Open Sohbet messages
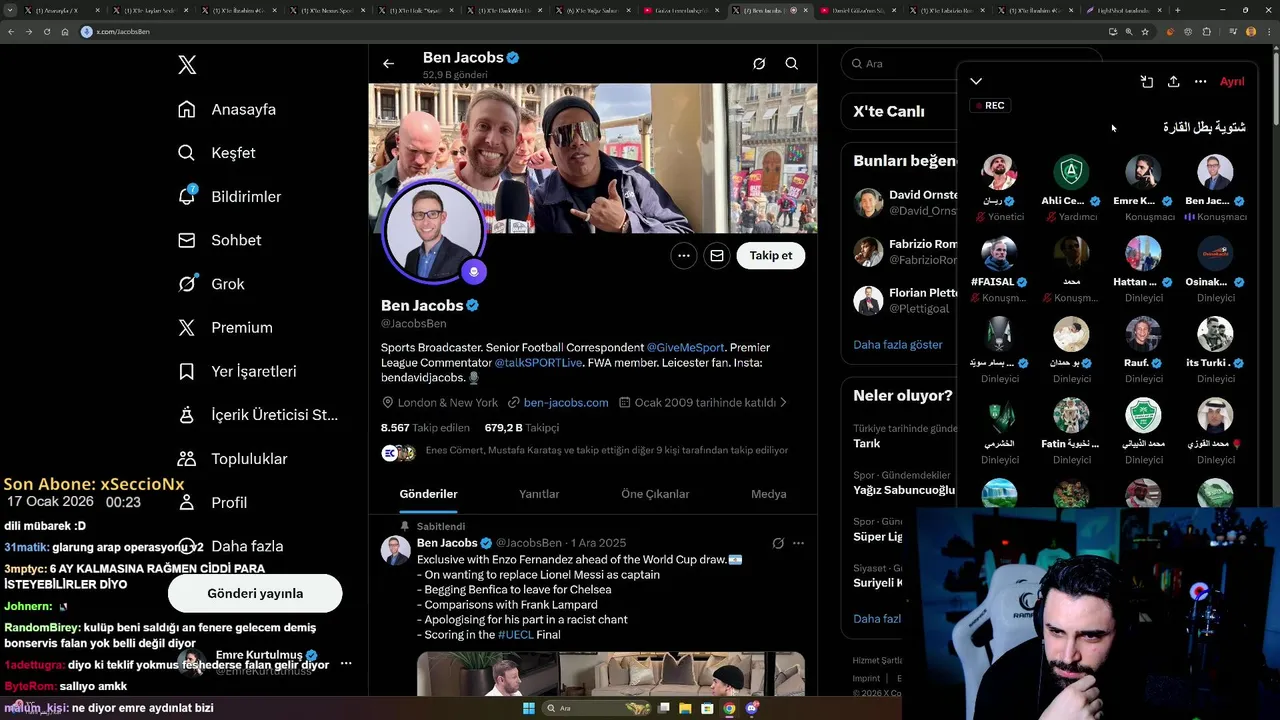1280x720 pixels. tap(219, 240)
